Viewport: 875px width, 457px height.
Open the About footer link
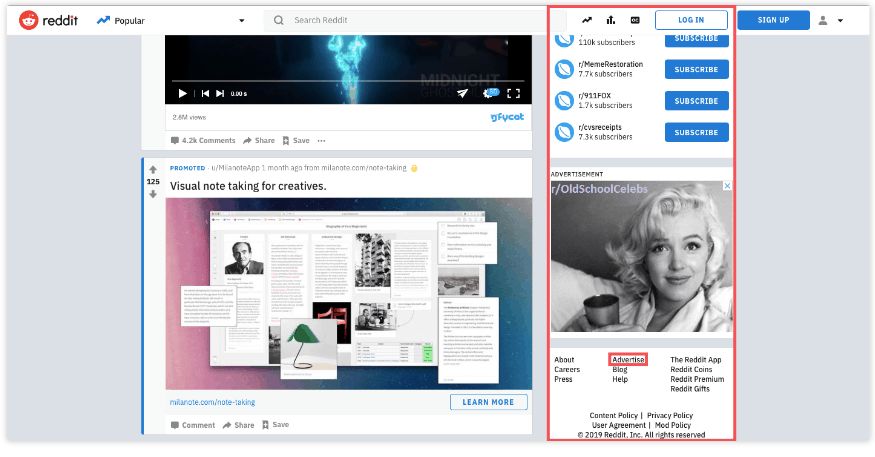tap(564, 360)
